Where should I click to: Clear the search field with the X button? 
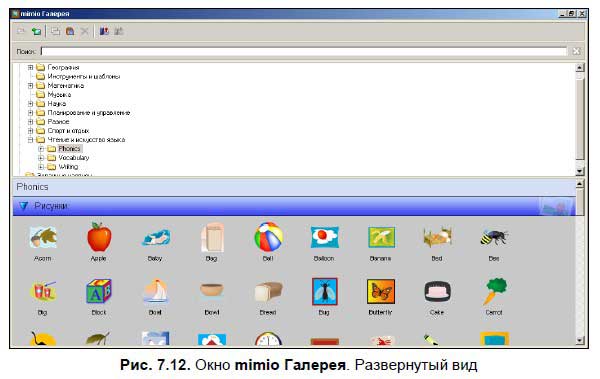pyautogui.click(x=576, y=51)
